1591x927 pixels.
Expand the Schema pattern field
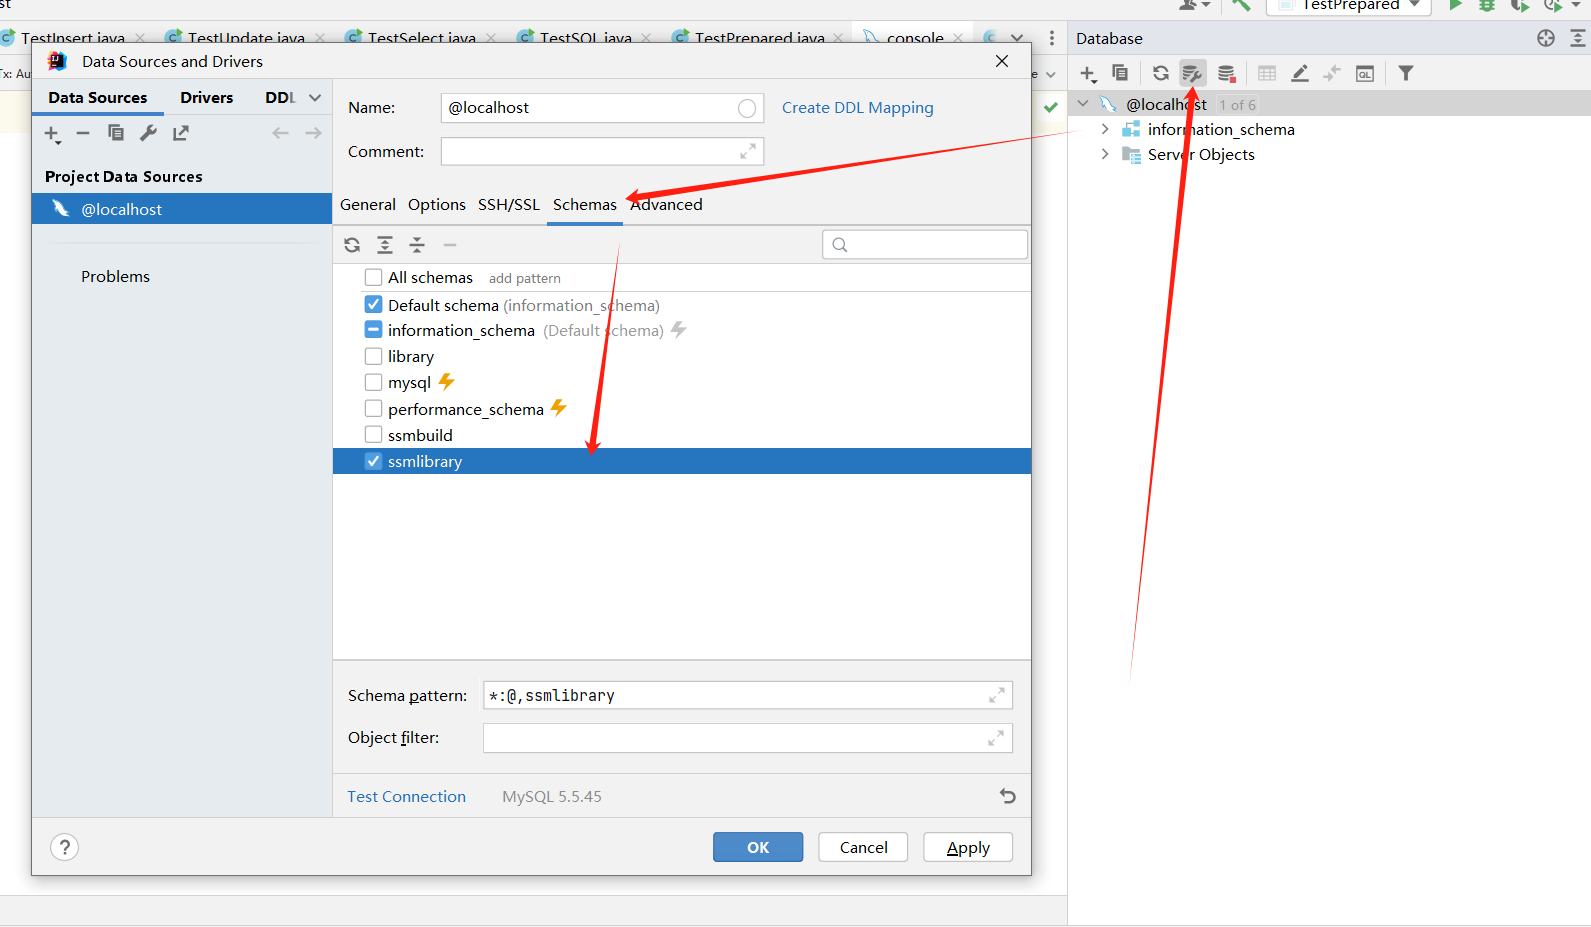[997, 695]
